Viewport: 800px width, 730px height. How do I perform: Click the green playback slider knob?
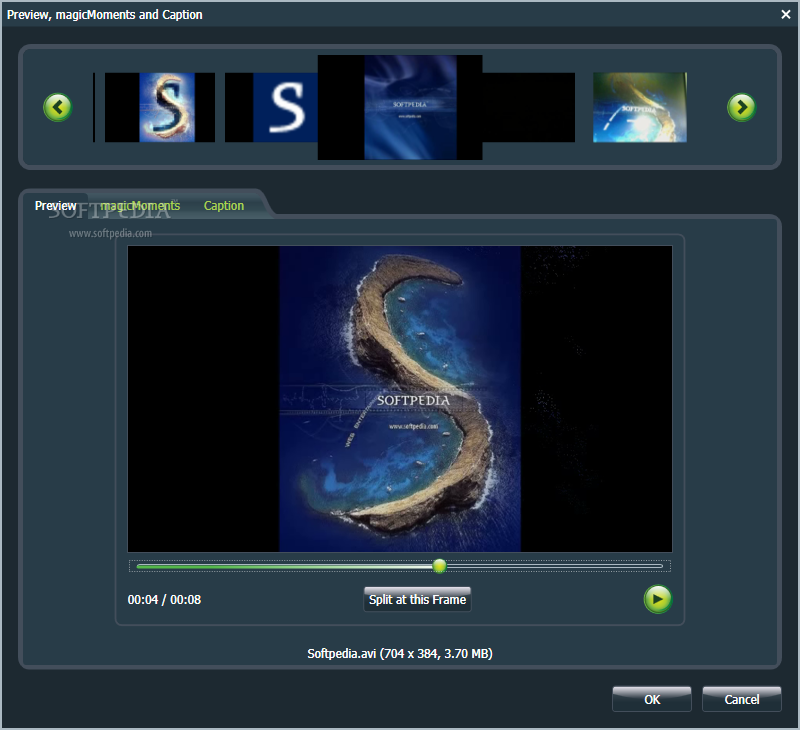(439, 566)
